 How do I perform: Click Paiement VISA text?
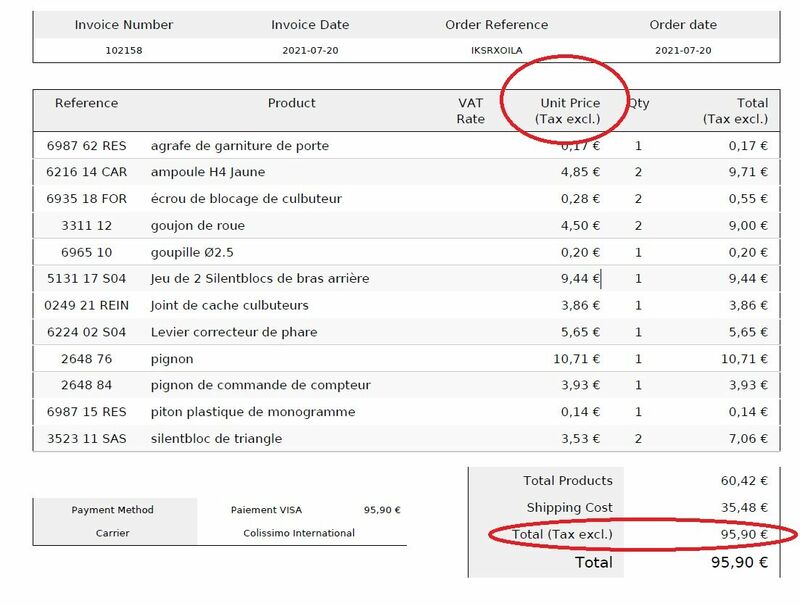coord(266,510)
